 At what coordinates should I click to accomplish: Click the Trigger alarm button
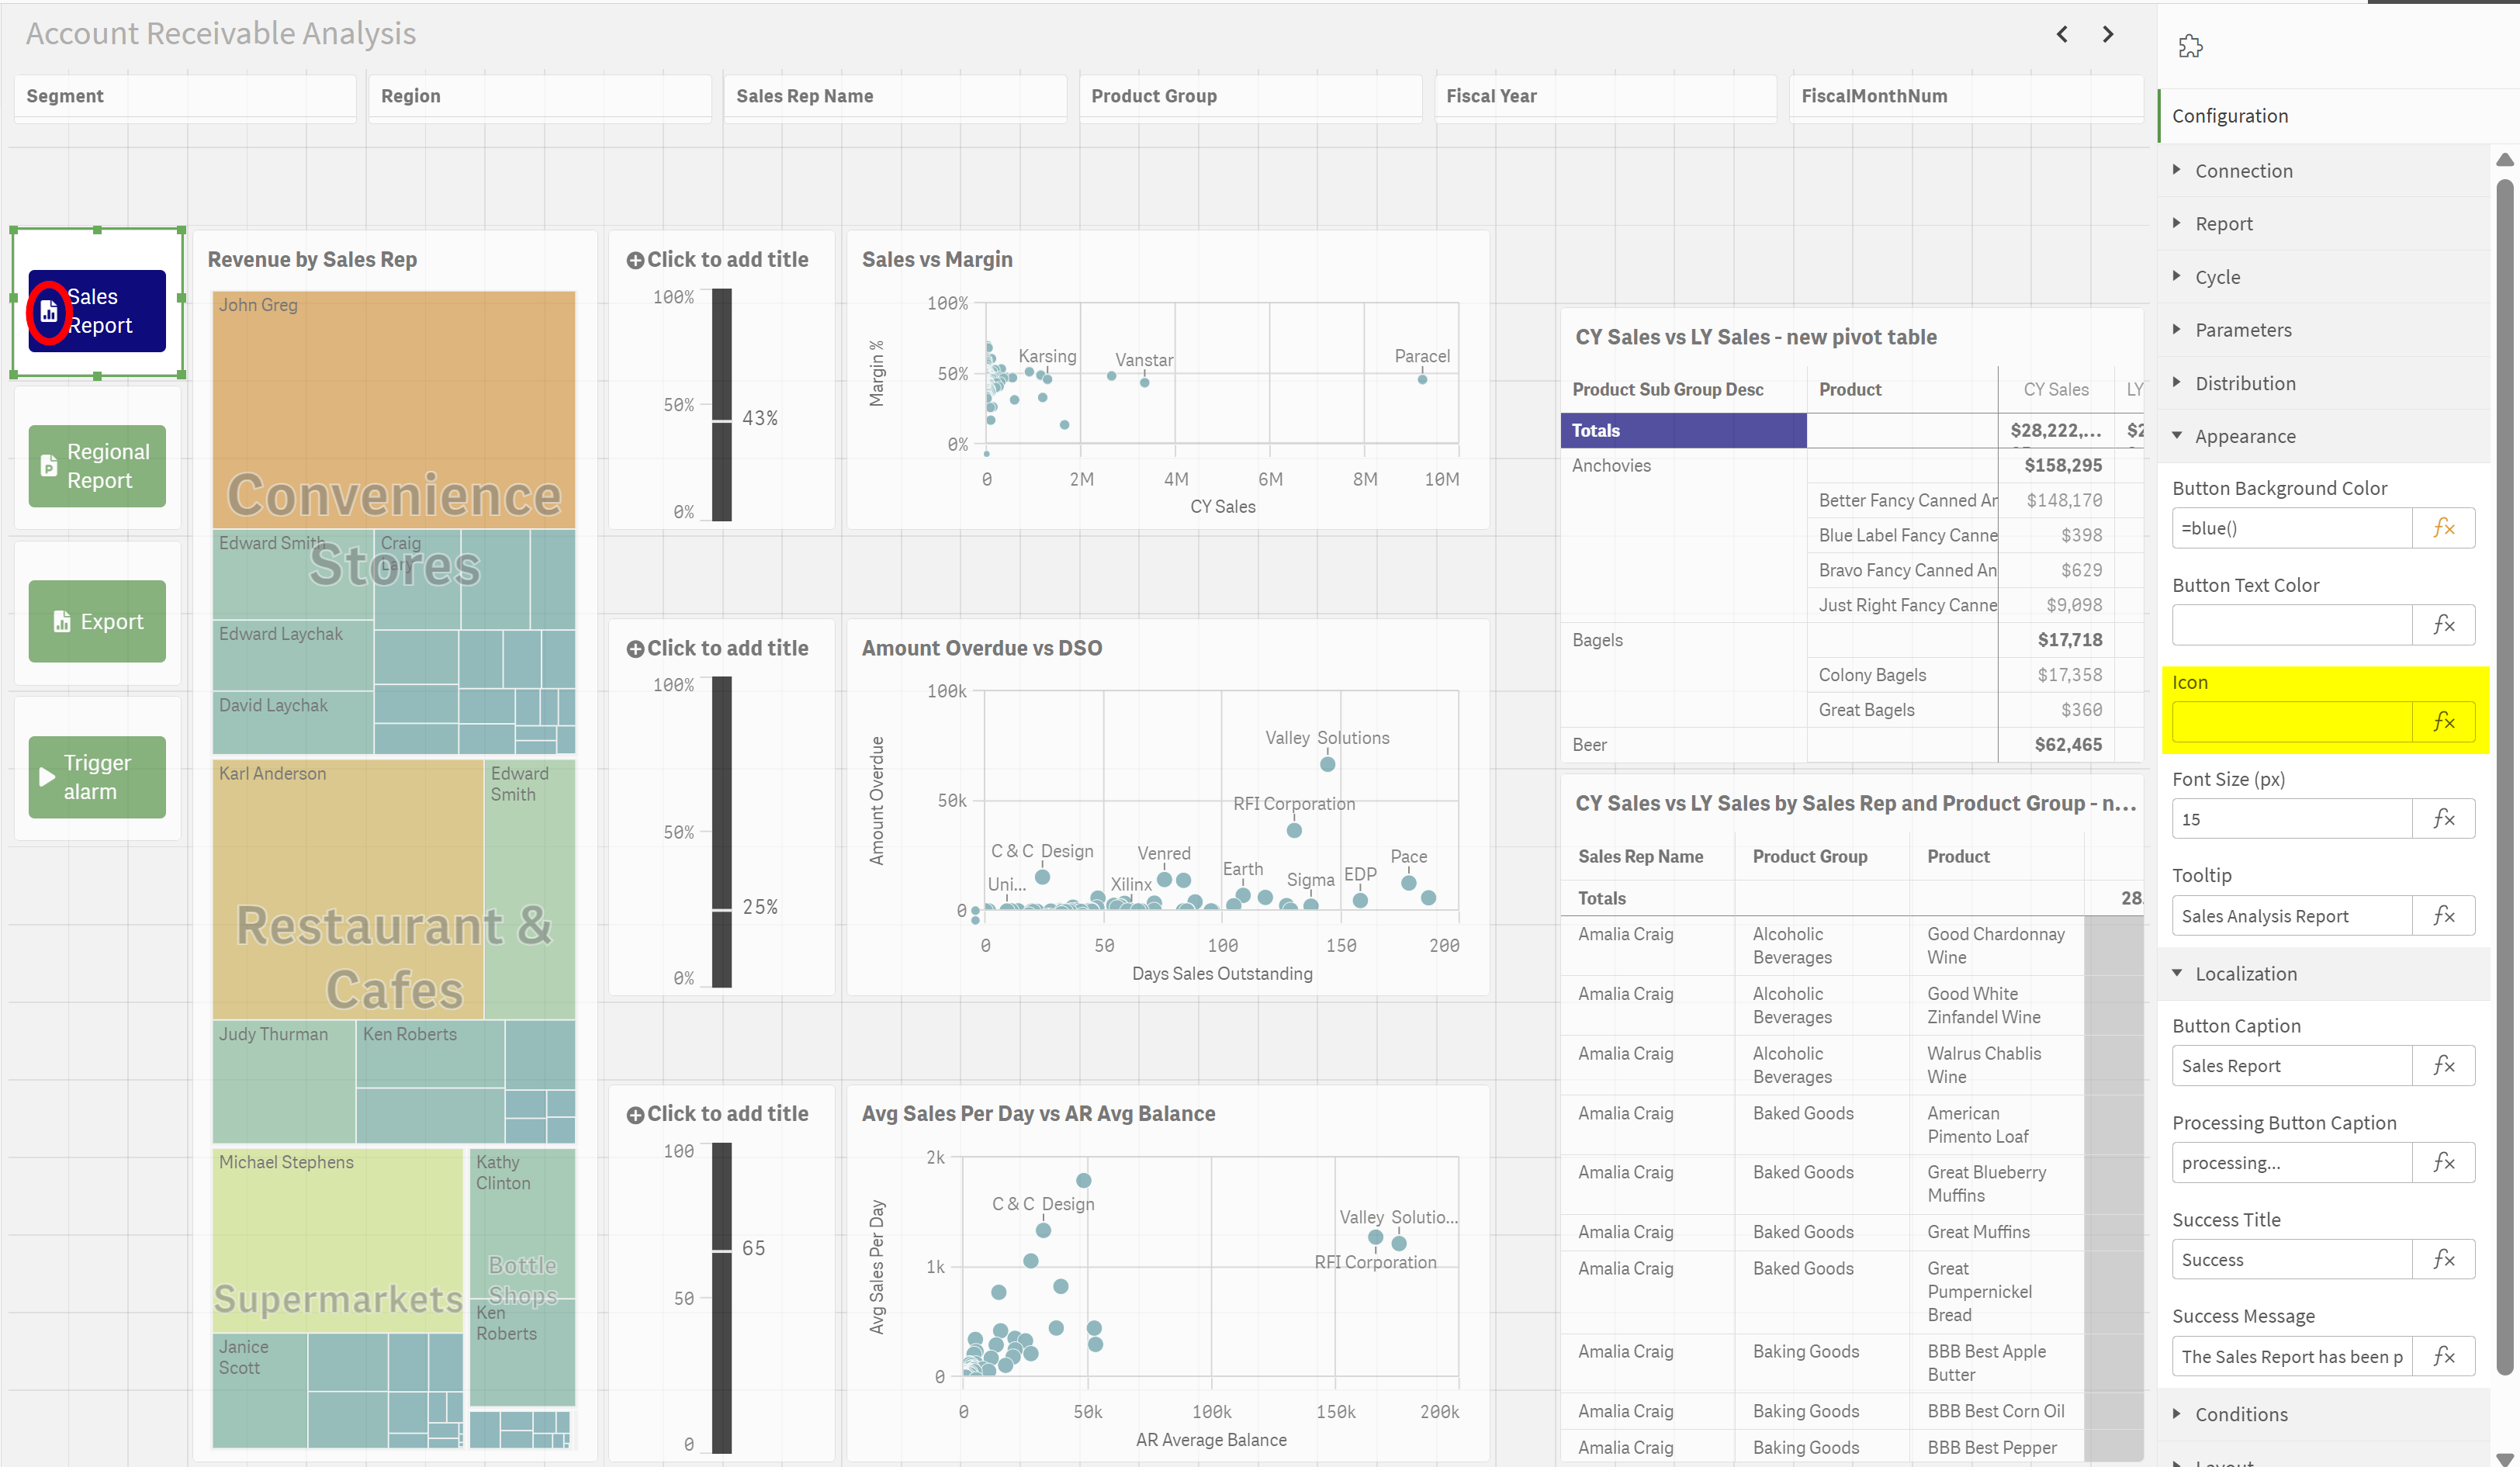pos(97,777)
